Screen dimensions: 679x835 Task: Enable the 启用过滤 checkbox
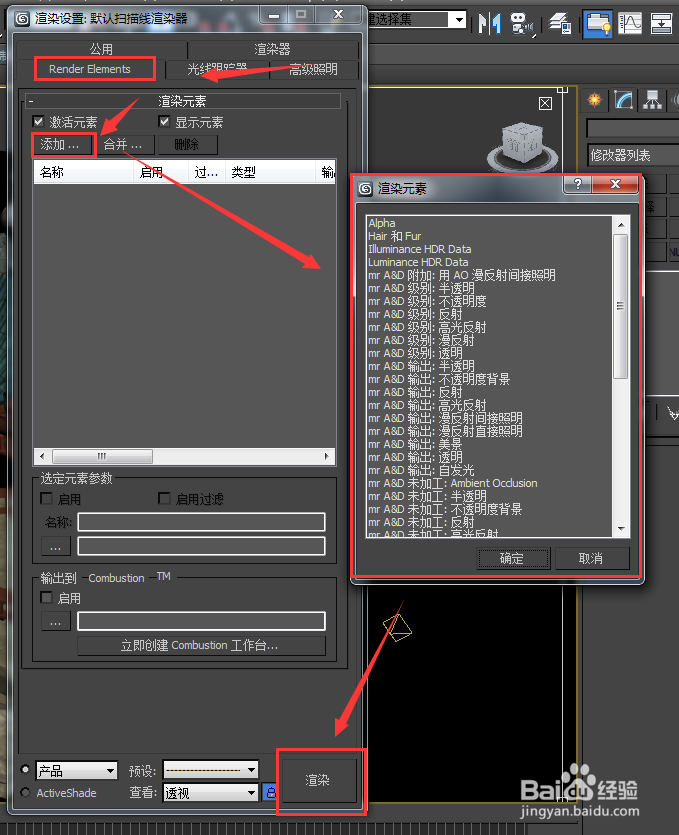(164, 498)
